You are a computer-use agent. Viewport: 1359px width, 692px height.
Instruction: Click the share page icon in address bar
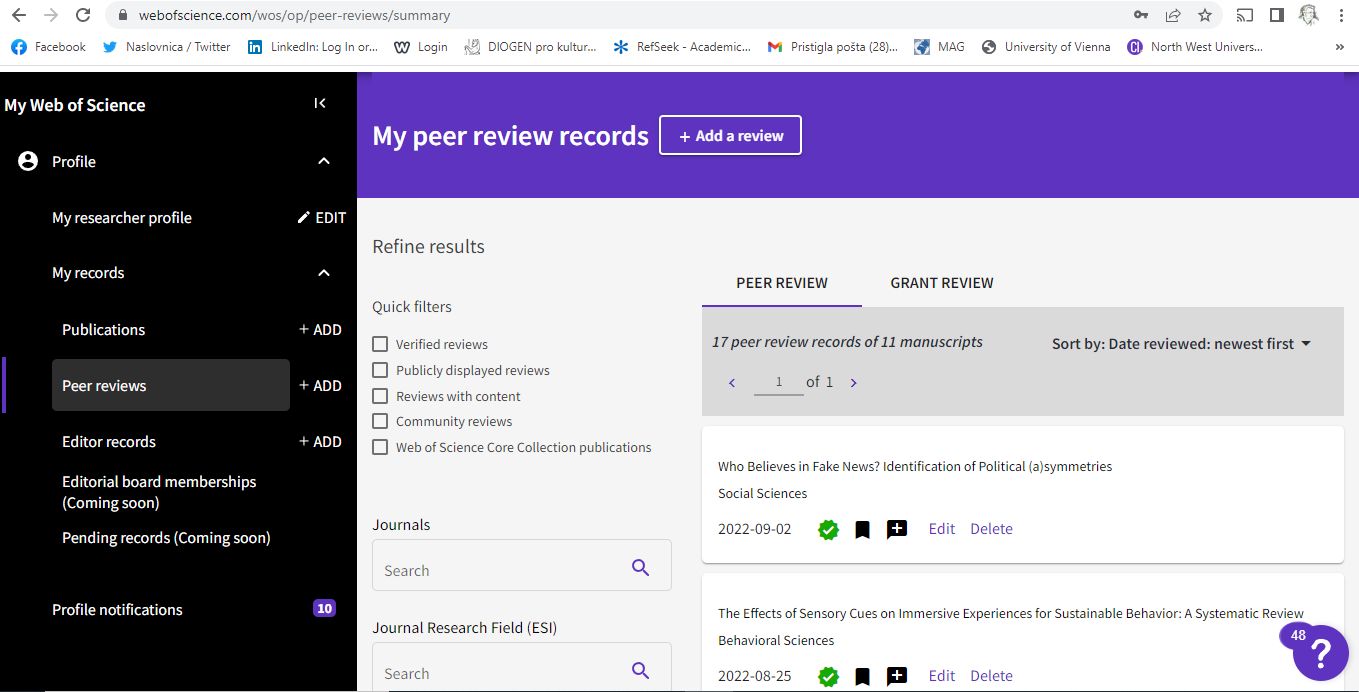(1173, 15)
